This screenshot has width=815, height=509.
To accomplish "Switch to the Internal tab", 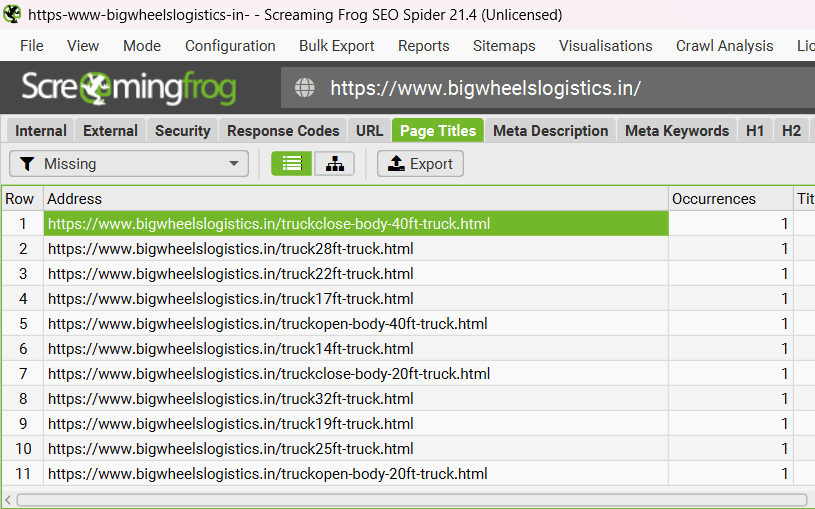I will pos(41,130).
